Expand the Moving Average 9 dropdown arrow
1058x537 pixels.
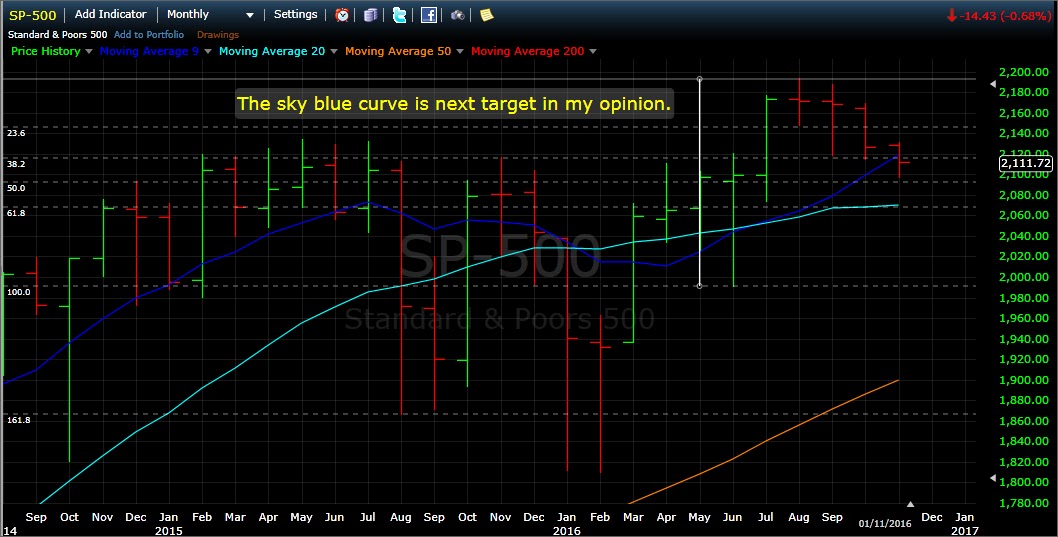click(208, 51)
